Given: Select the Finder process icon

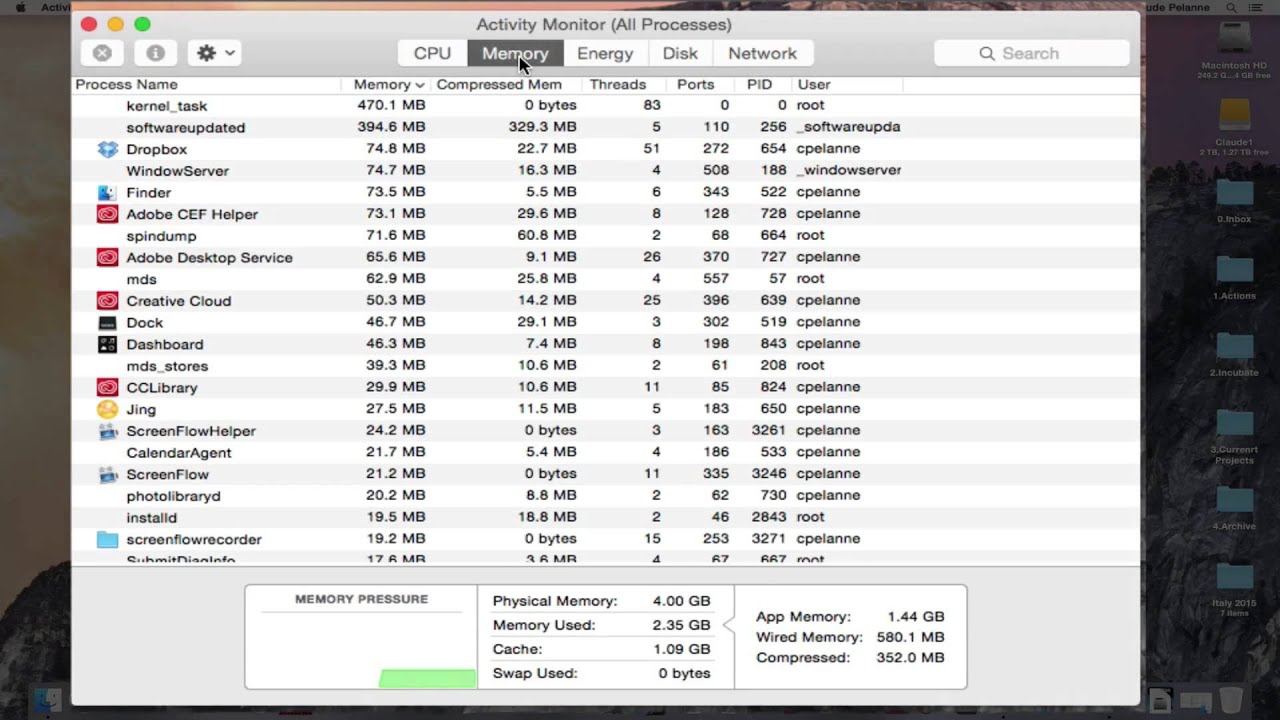Looking at the screenshot, I should pyautogui.click(x=107, y=192).
